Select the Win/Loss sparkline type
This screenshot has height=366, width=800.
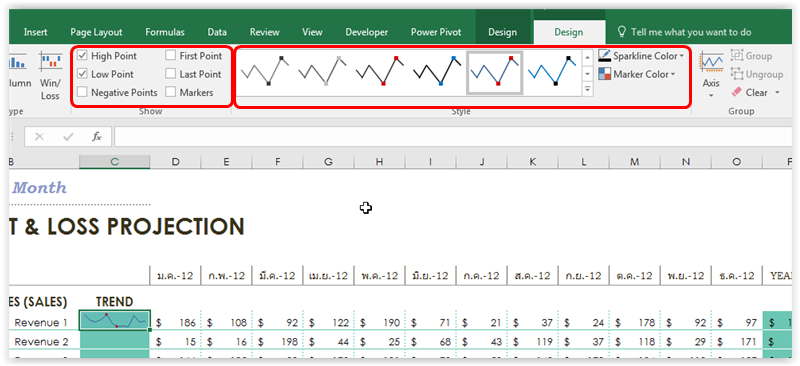(50, 76)
